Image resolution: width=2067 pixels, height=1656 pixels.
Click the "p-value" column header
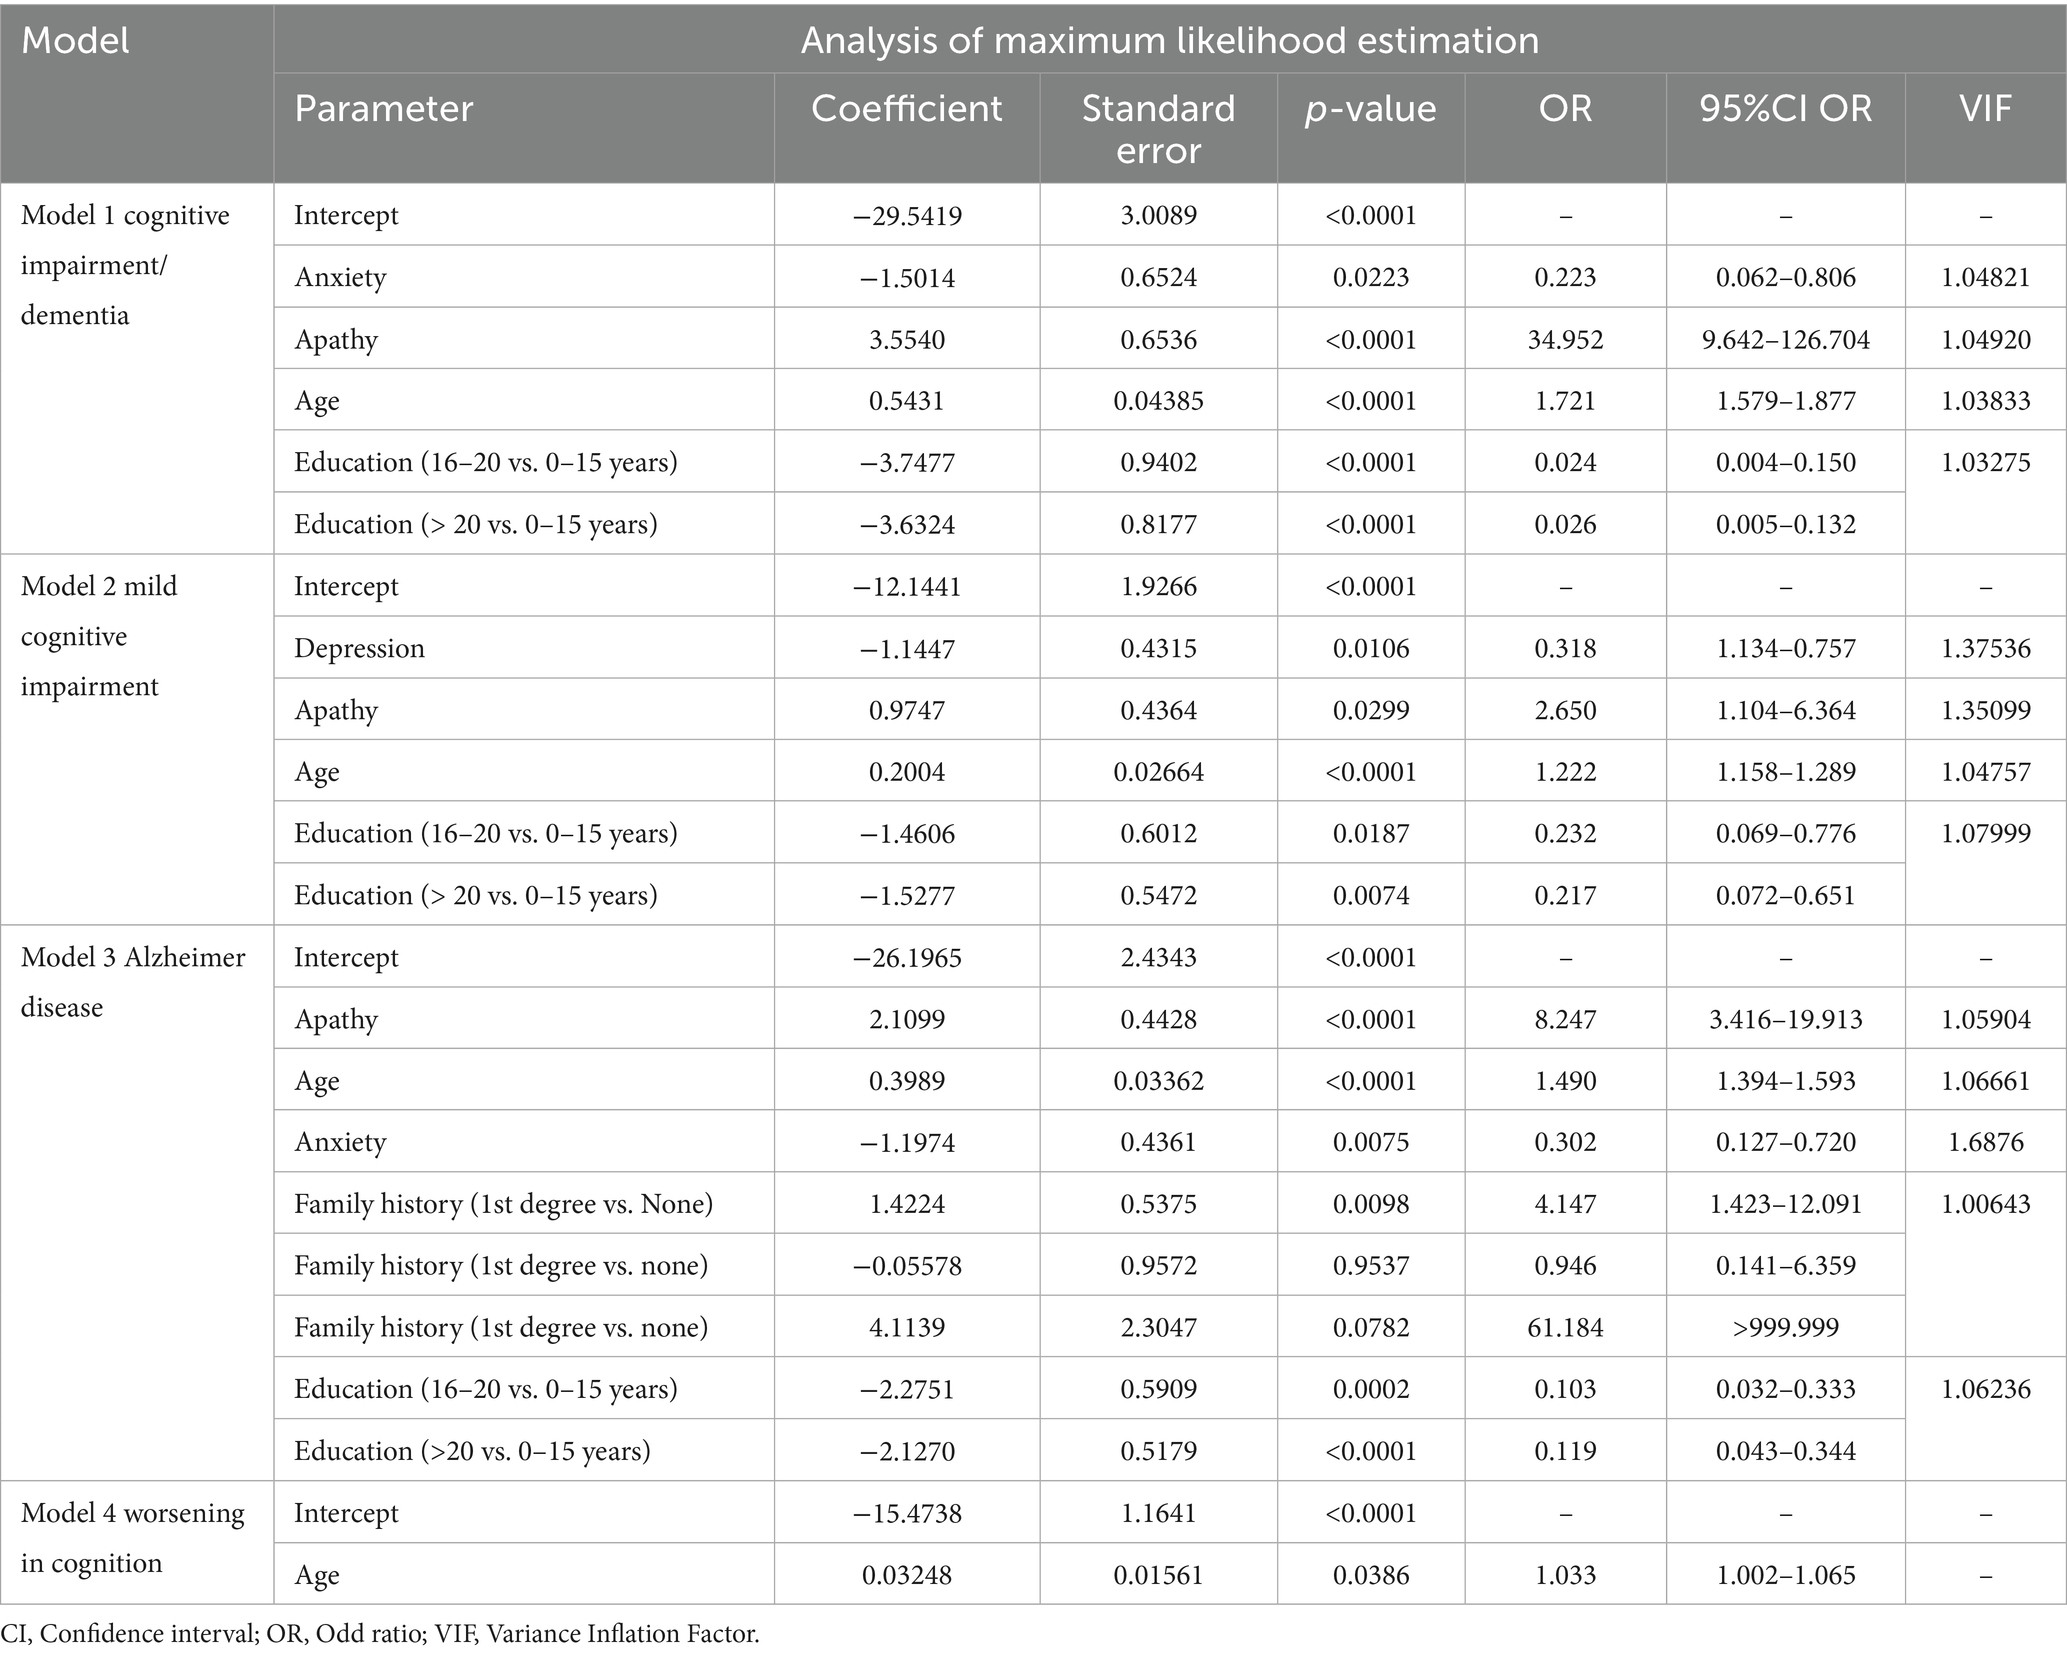pyautogui.click(x=1370, y=109)
